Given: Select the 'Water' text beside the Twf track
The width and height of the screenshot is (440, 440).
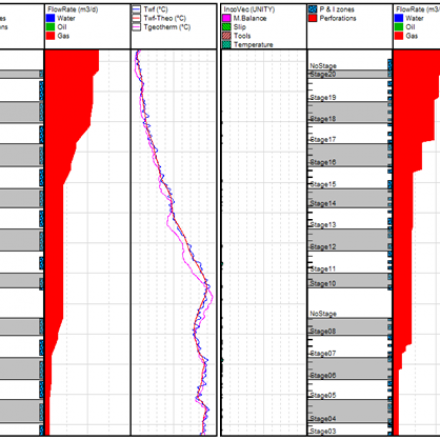Looking at the screenshot, I should [66, 18].
